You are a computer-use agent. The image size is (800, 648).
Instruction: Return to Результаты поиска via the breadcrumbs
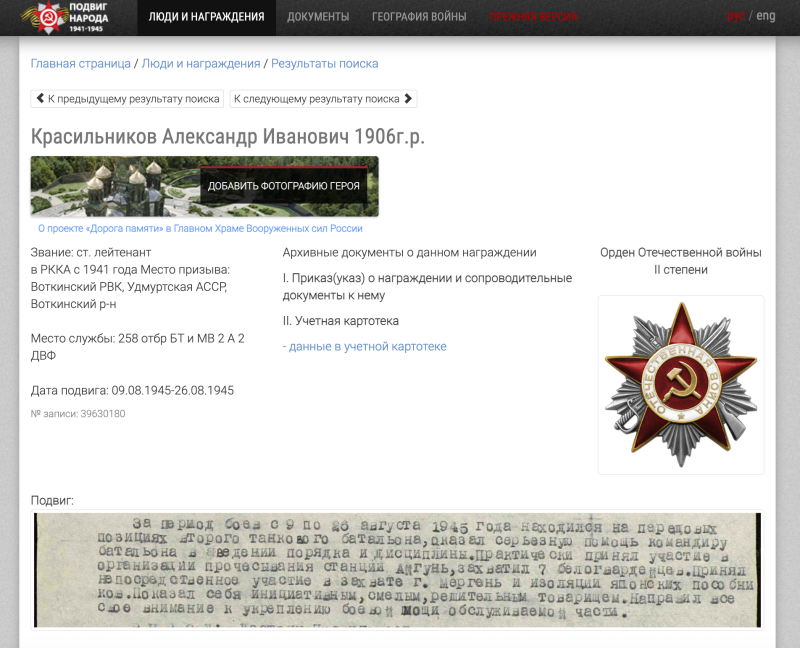pos(324,63)
